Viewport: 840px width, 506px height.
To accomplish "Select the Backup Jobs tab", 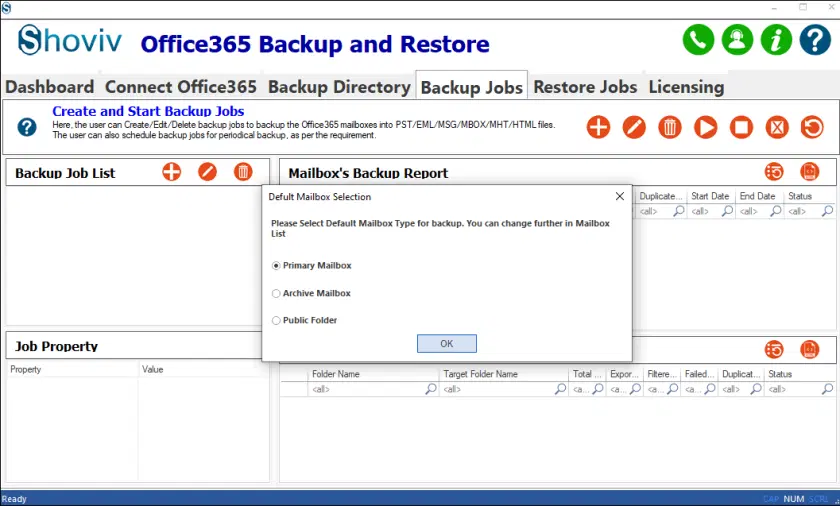I will [471, 87].
